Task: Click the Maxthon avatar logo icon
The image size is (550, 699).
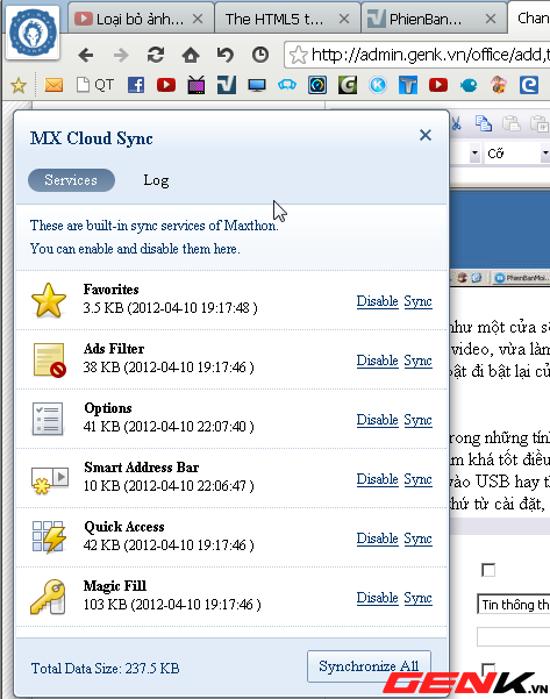Action: tap(33, 33)
